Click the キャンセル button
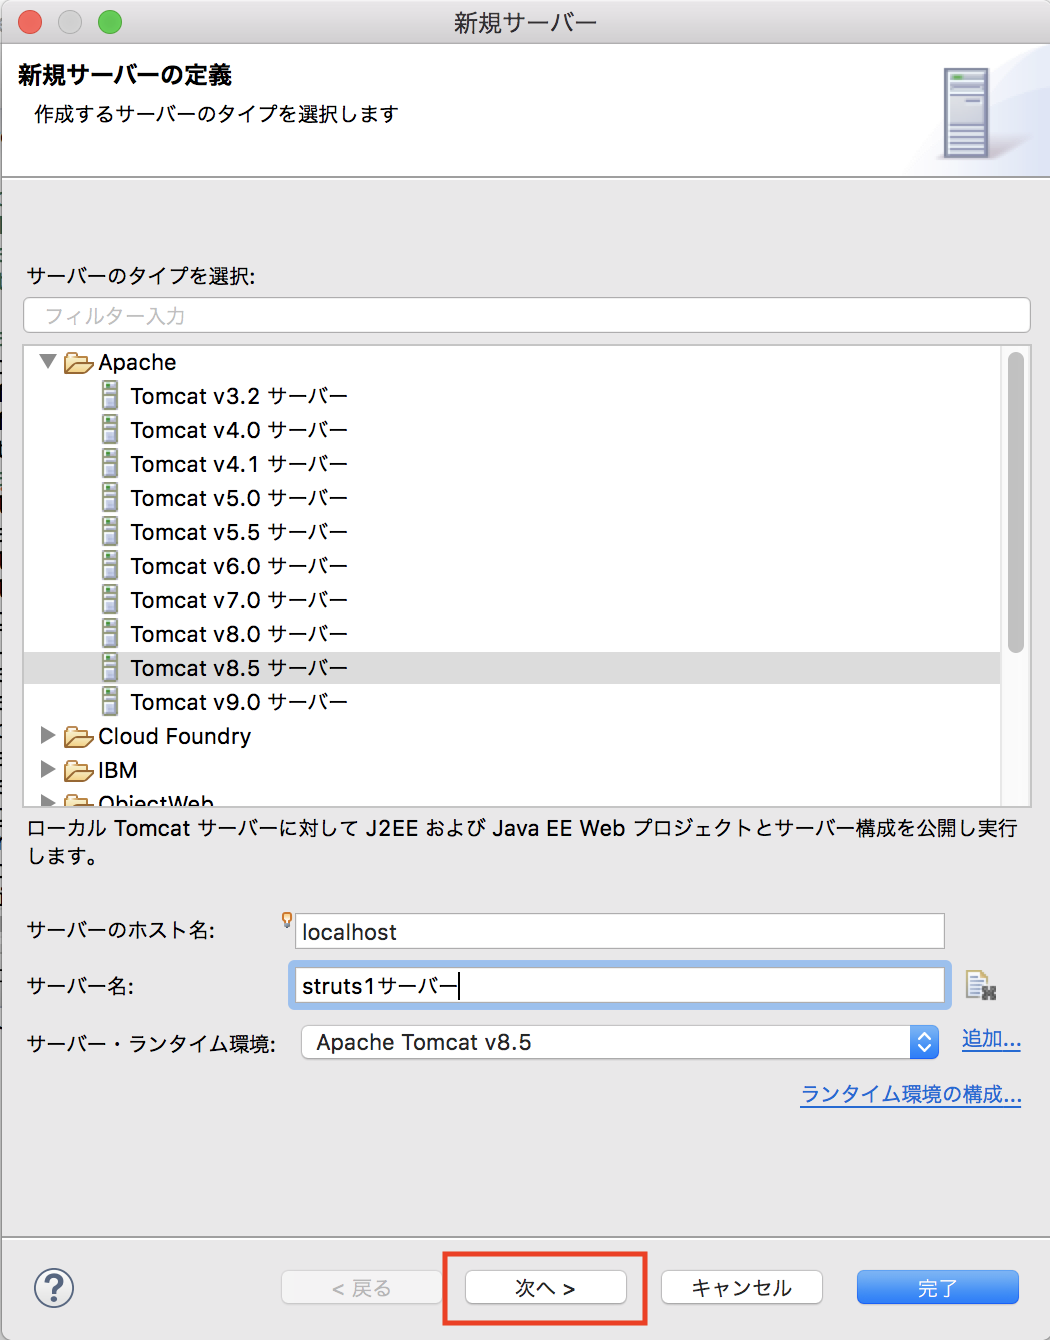 click(742, 1287)
